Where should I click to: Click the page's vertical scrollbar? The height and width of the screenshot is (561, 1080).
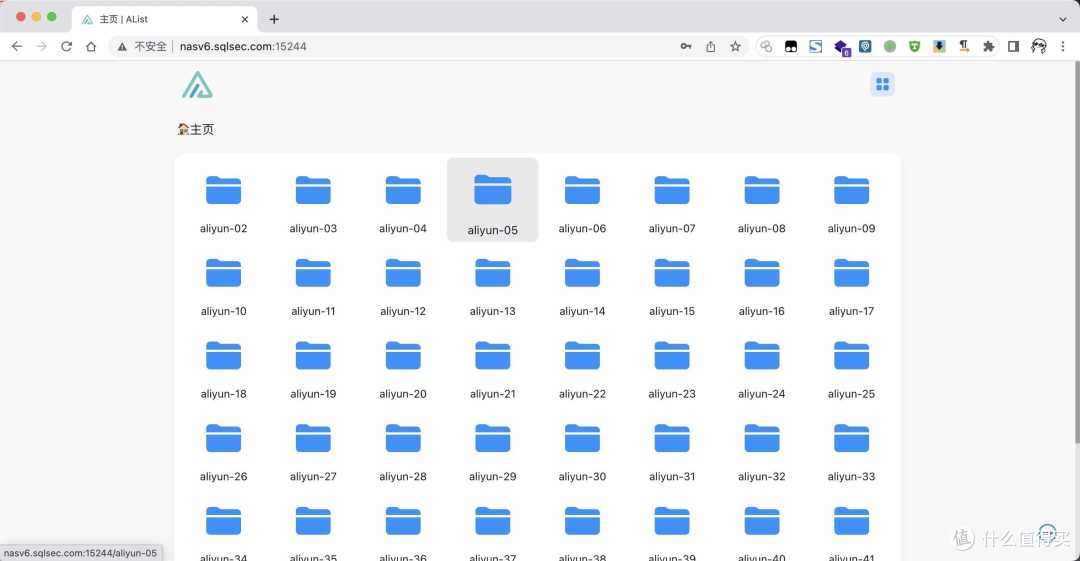pyautogui.click(x=1075, y=250)
